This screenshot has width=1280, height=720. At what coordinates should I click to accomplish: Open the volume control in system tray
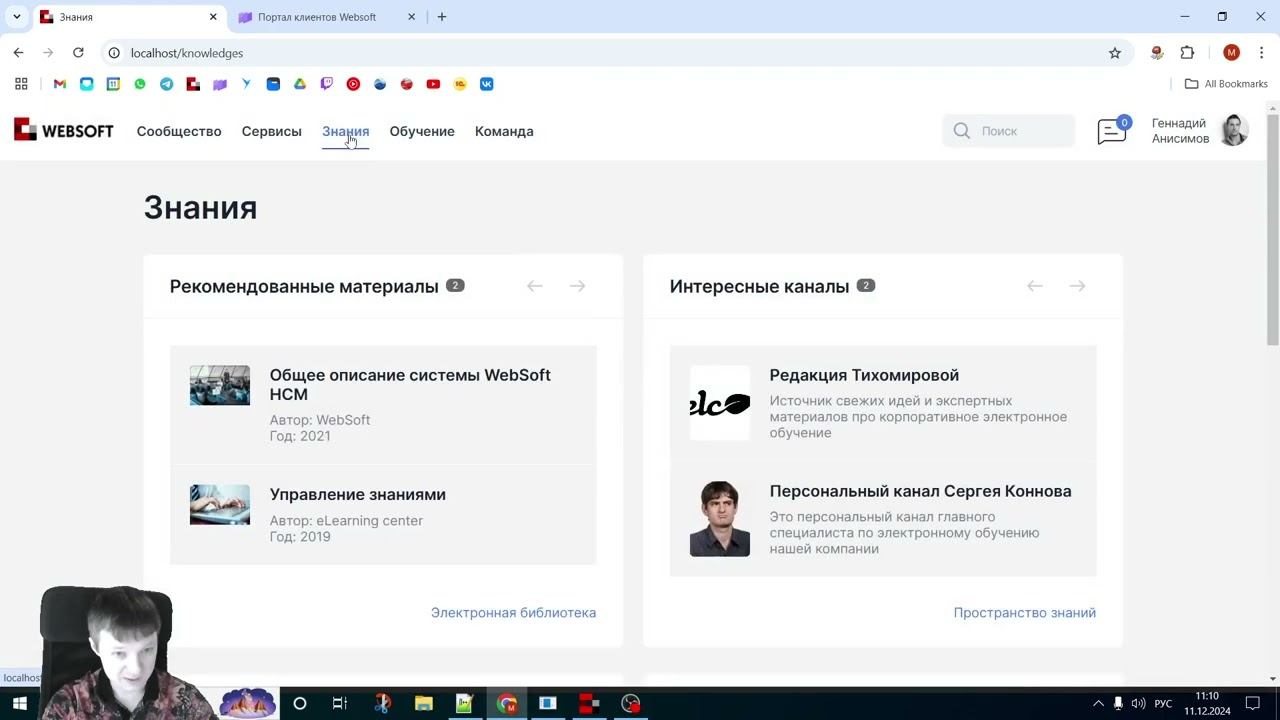(1139, 704)
